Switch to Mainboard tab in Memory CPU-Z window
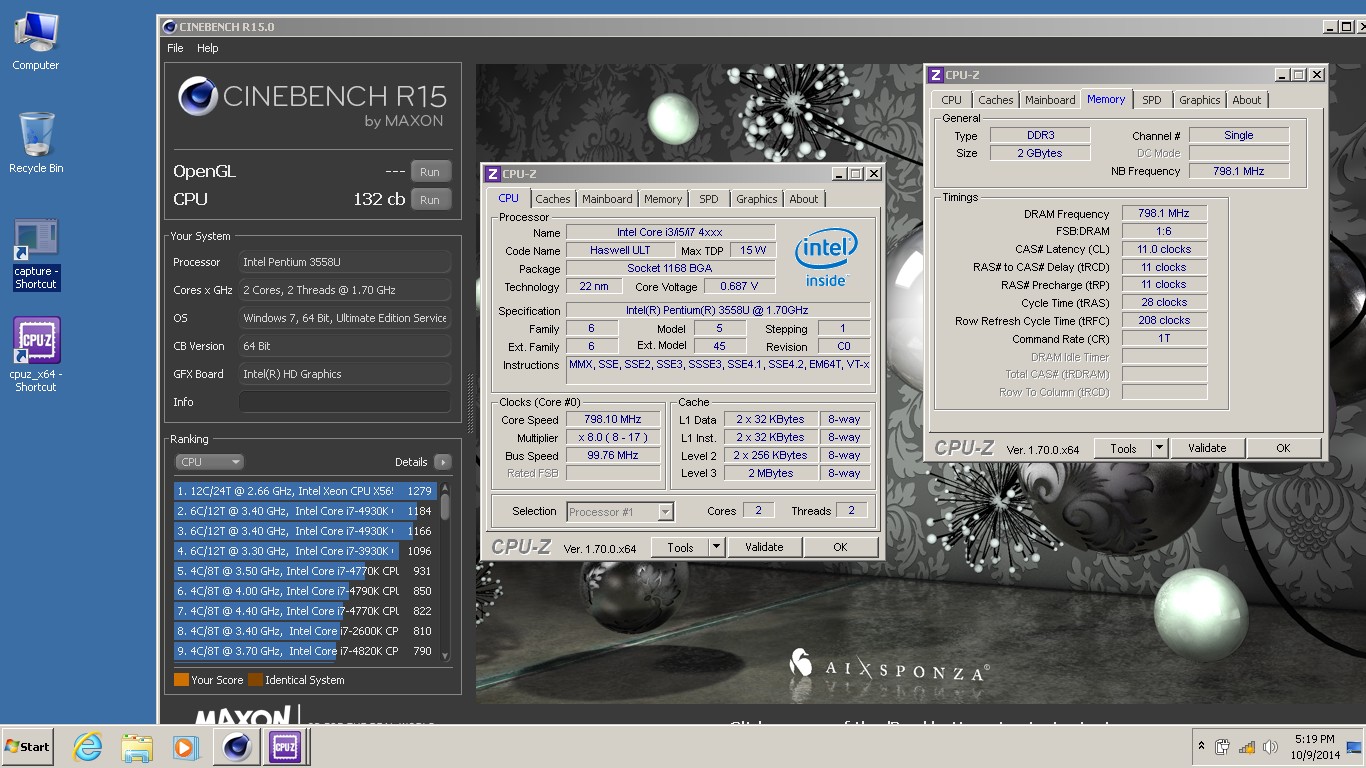This screenshot has width=1366, height=768. (x=1050, y=100)
